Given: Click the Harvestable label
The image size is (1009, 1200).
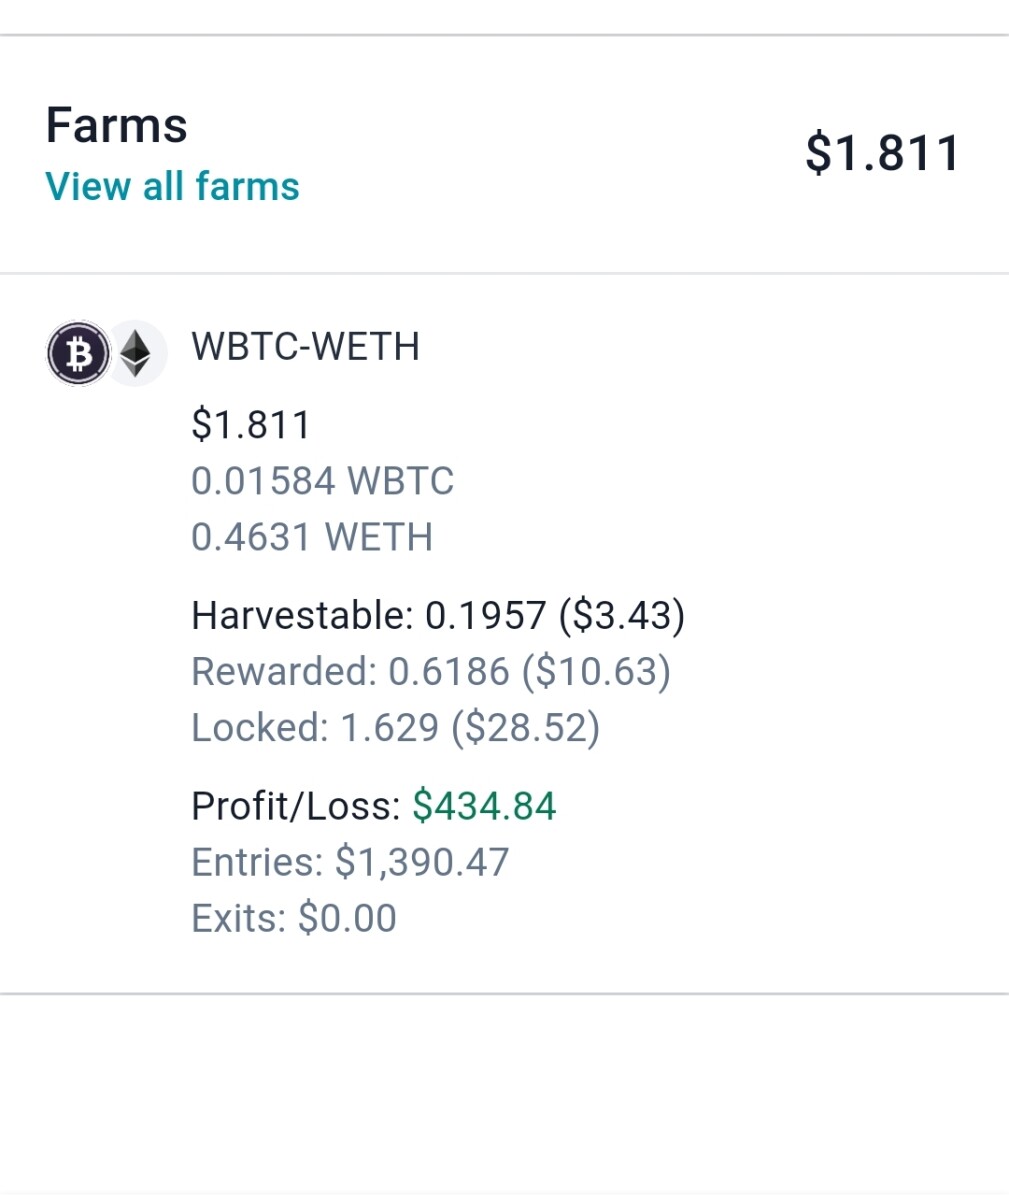Looking at the screenshot, I should [x=301, y=615].
